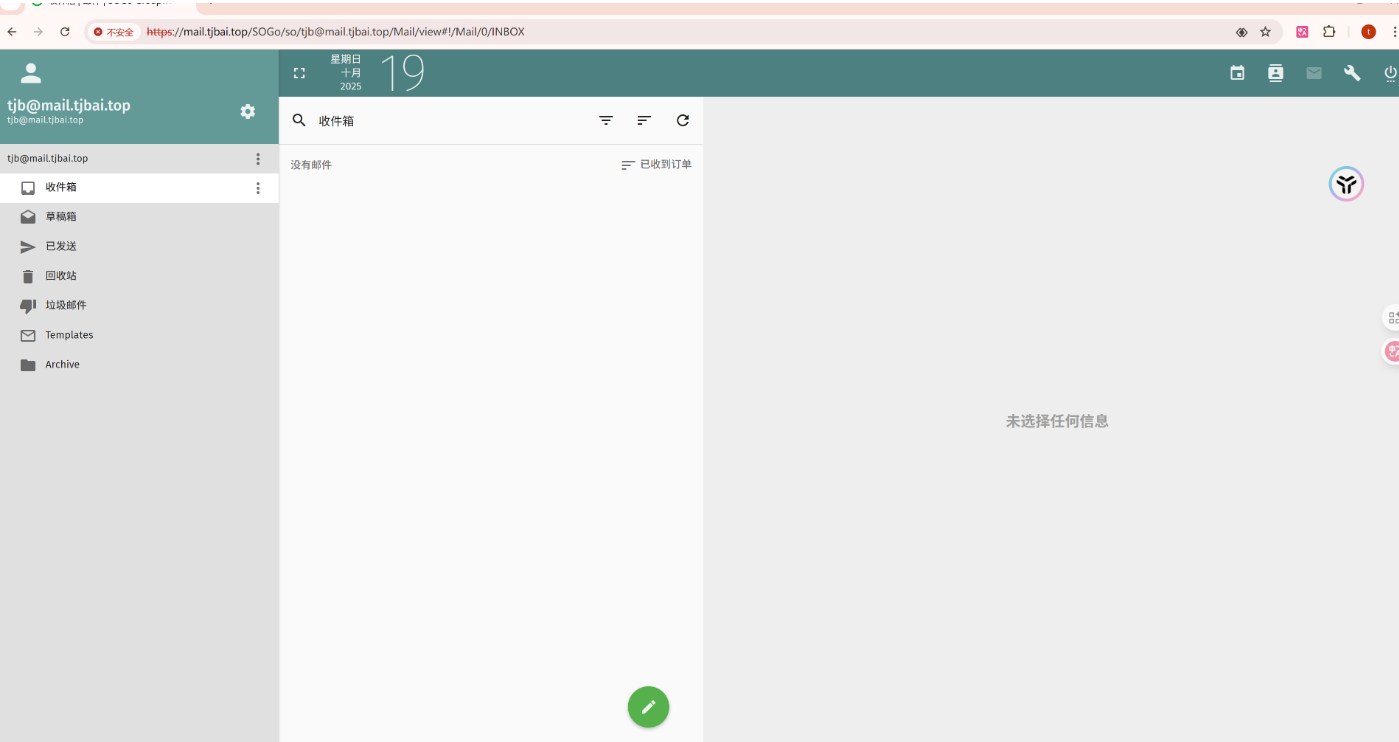Screen dimensions: 1399x742
Task: Click the power logout icon
Action: point(1389,73)
